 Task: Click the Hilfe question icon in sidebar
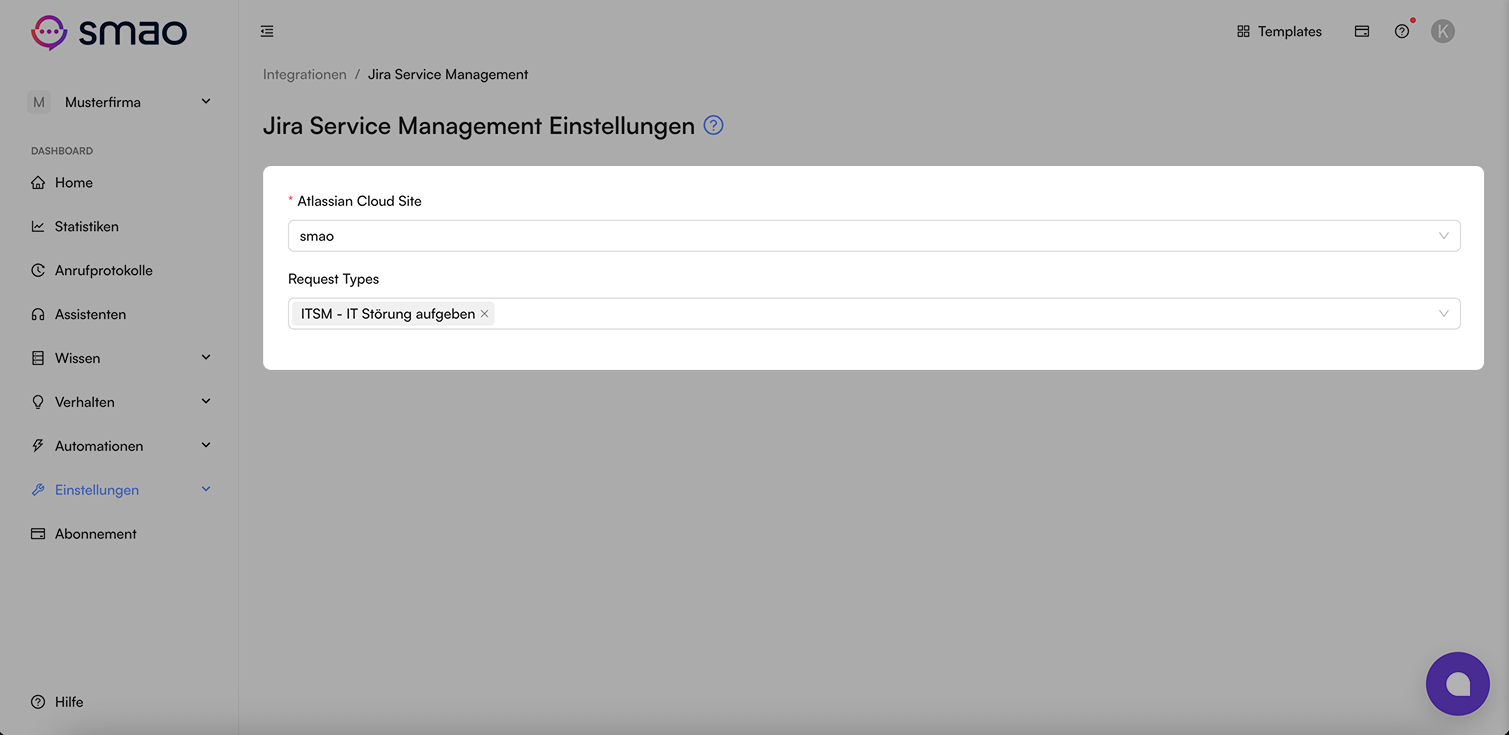coord(38,702)
